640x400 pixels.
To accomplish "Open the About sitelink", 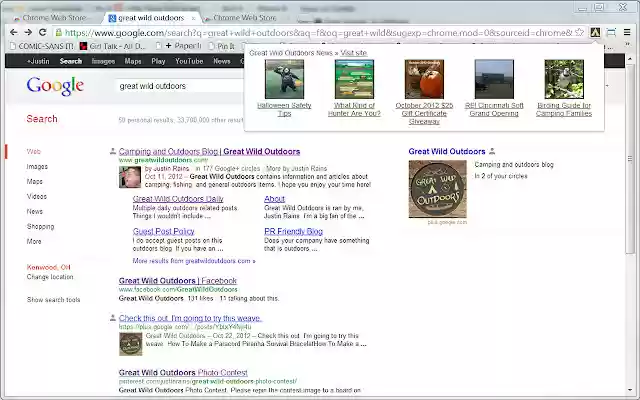I will click(274, 199).
